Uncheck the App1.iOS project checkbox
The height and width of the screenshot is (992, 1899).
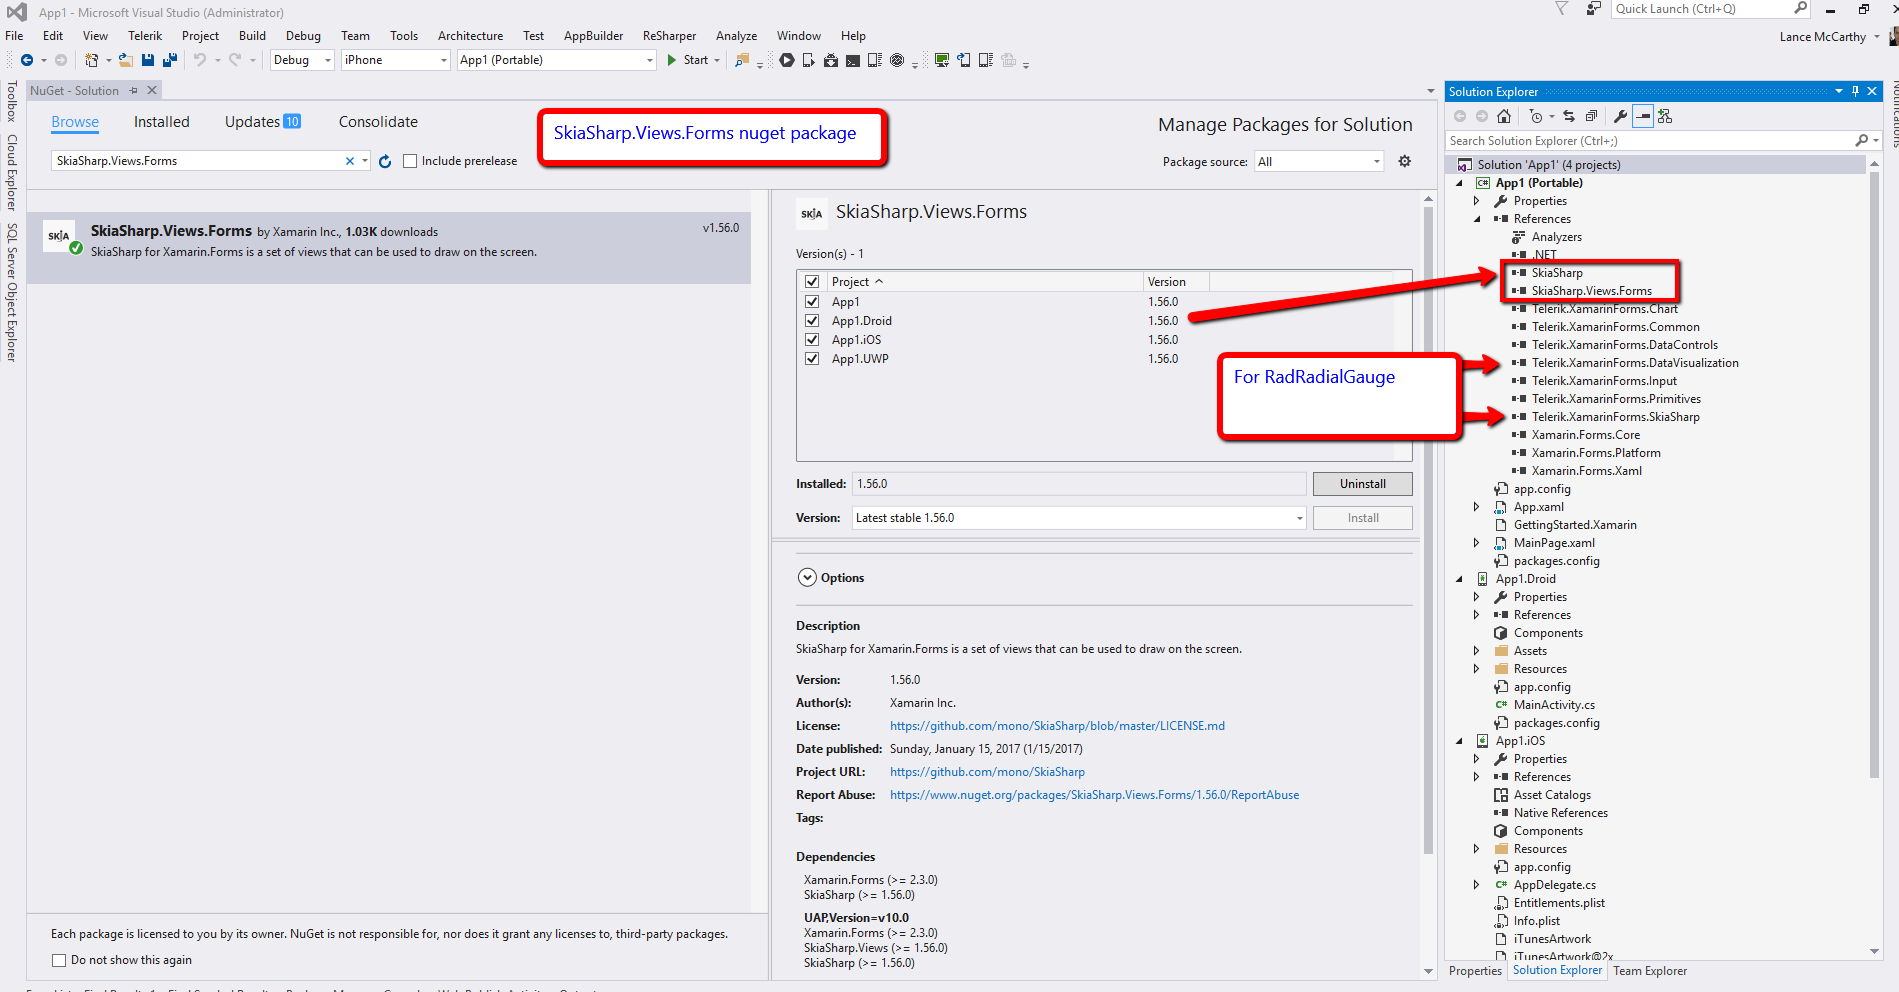click(812, 340)
